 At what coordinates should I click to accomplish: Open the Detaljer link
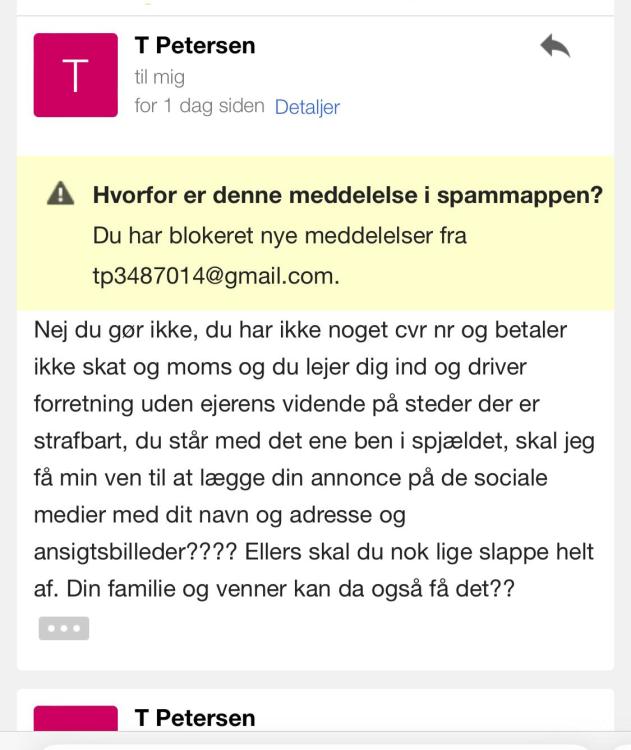tap(307, 107)
